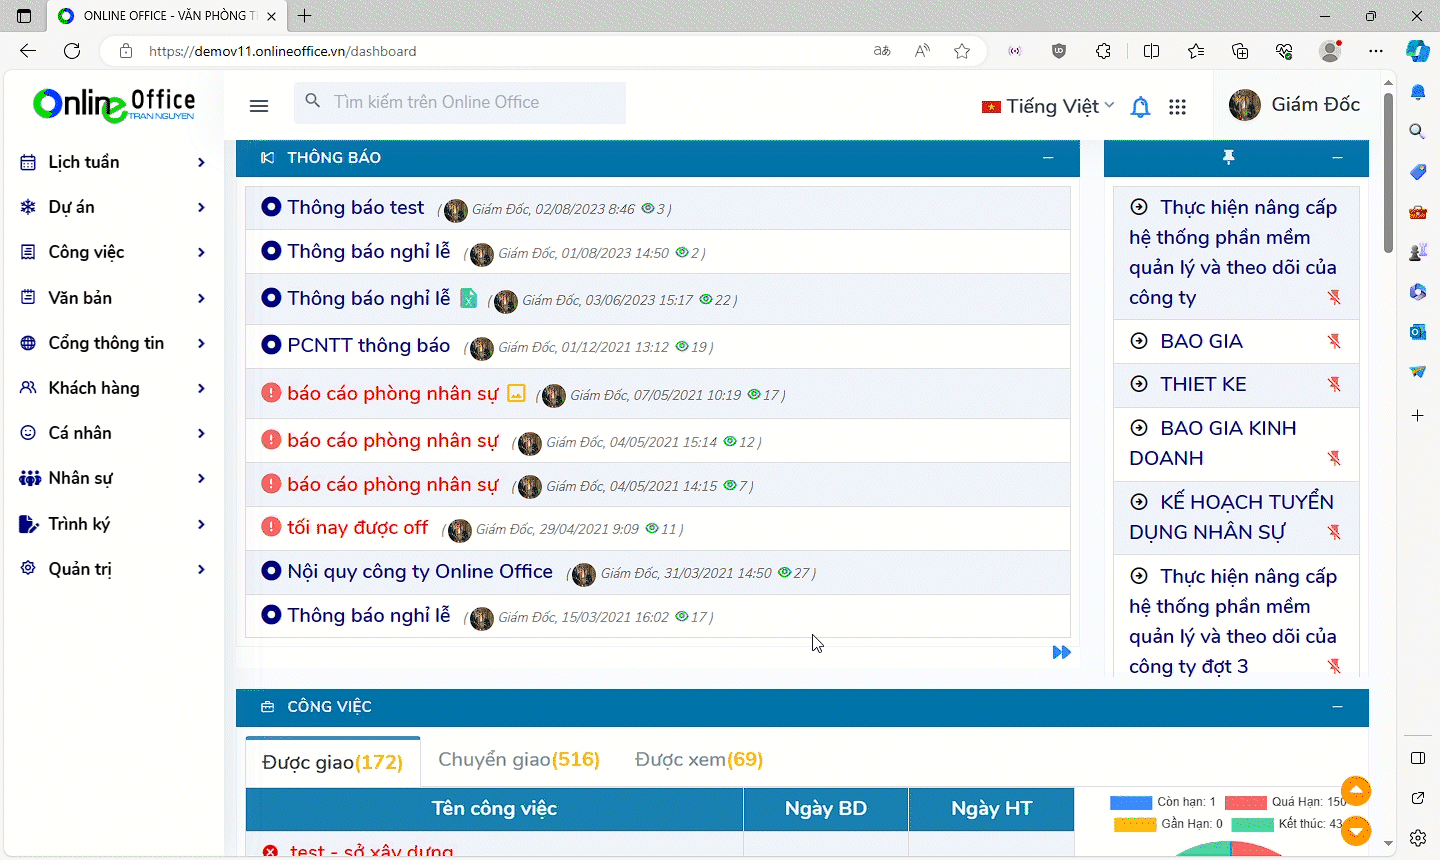Viewport: 1440px width, 860px height.
Task: Click the orange scroll-down arrow button
Action: pos(1355,830)
